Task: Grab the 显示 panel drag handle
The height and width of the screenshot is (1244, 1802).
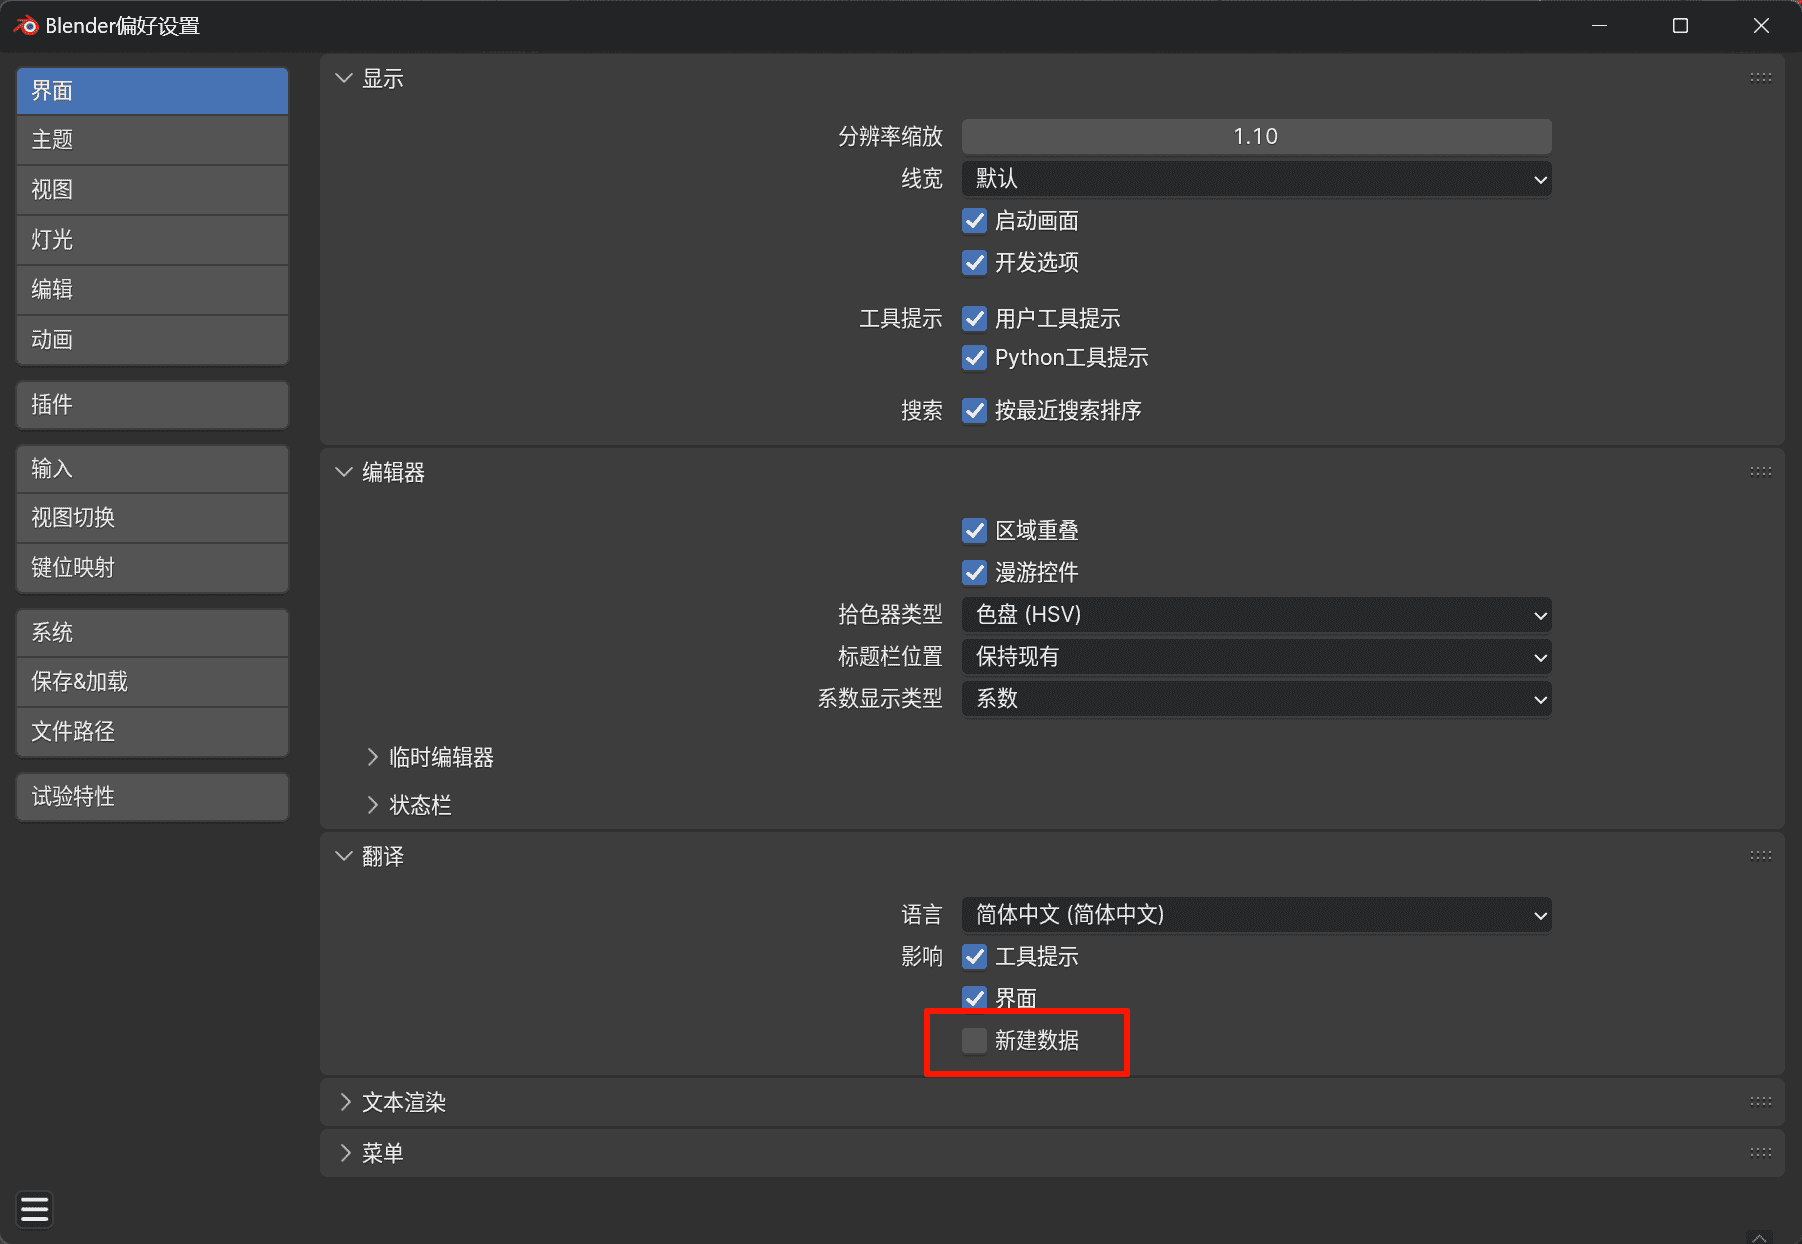Action: (1761, 78)
